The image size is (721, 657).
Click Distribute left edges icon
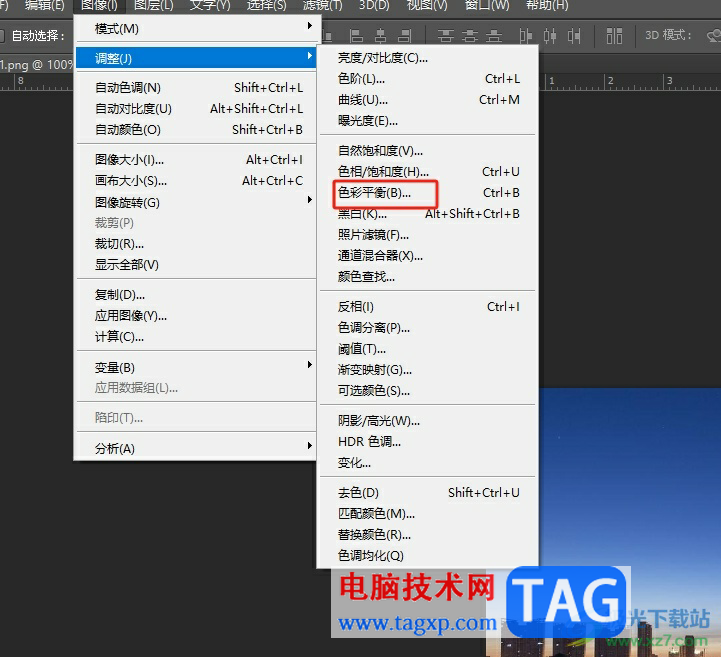526,35
